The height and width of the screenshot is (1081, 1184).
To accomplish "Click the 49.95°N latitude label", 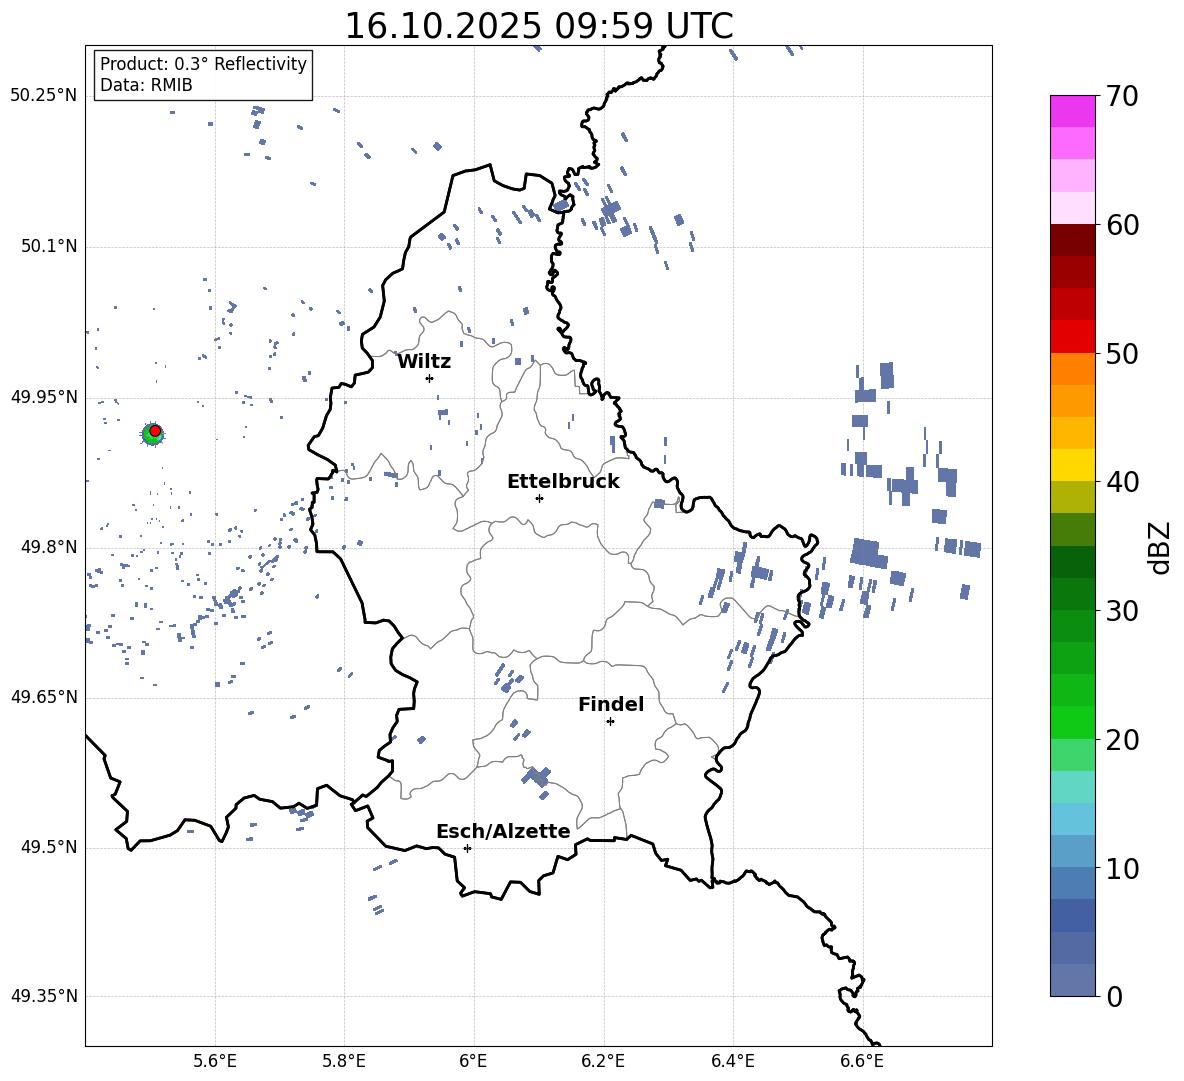I will tap(43, 398).
